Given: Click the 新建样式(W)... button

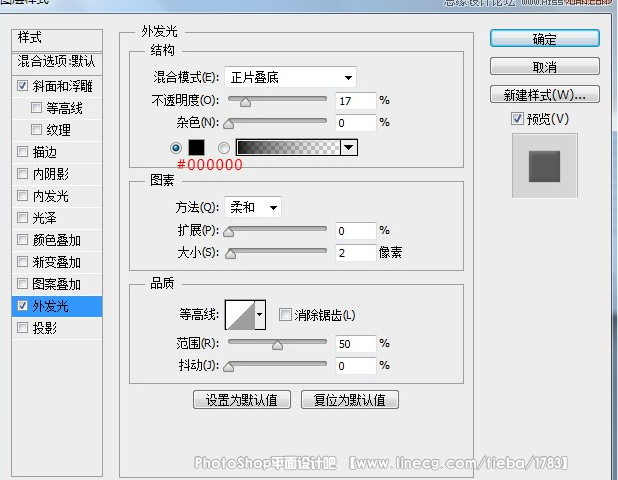Looking at the screenshot, I should [545, 95].
